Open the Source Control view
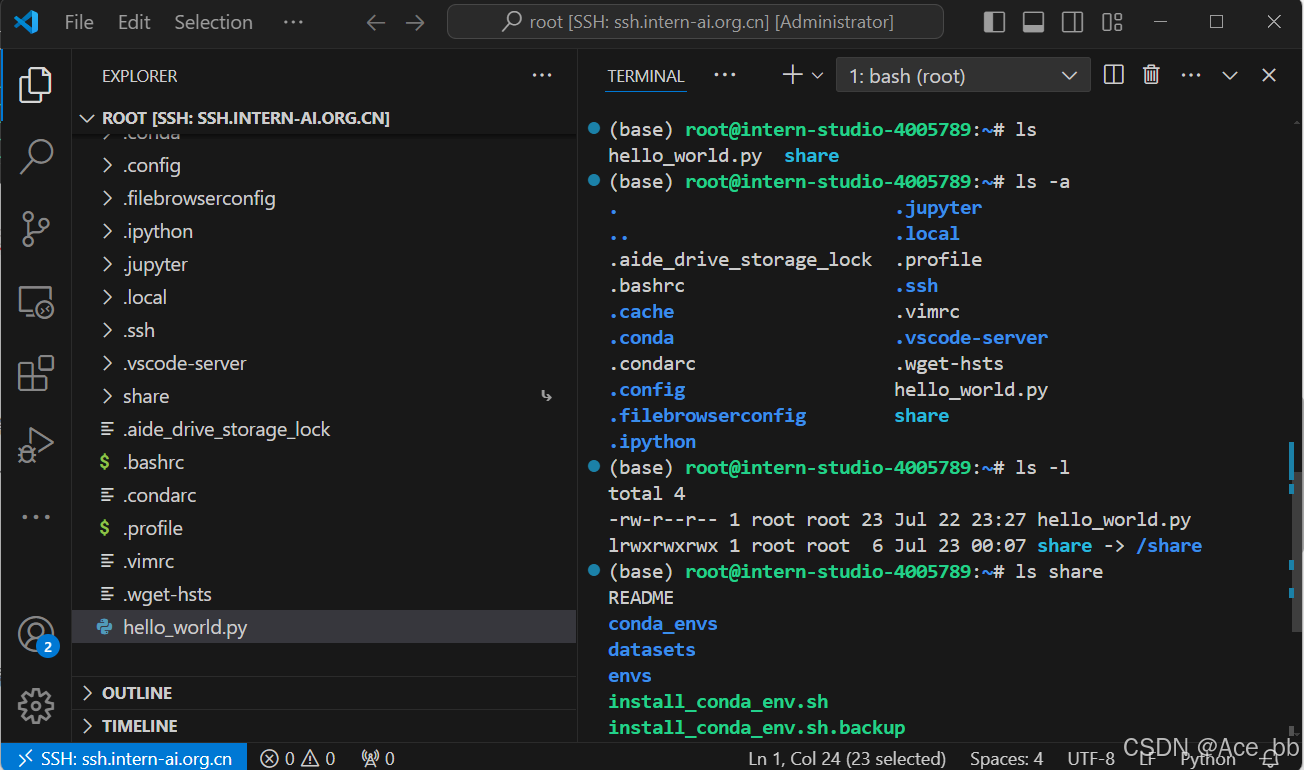The height and width of the screenshot is (770, 1304). coord(35,229)
